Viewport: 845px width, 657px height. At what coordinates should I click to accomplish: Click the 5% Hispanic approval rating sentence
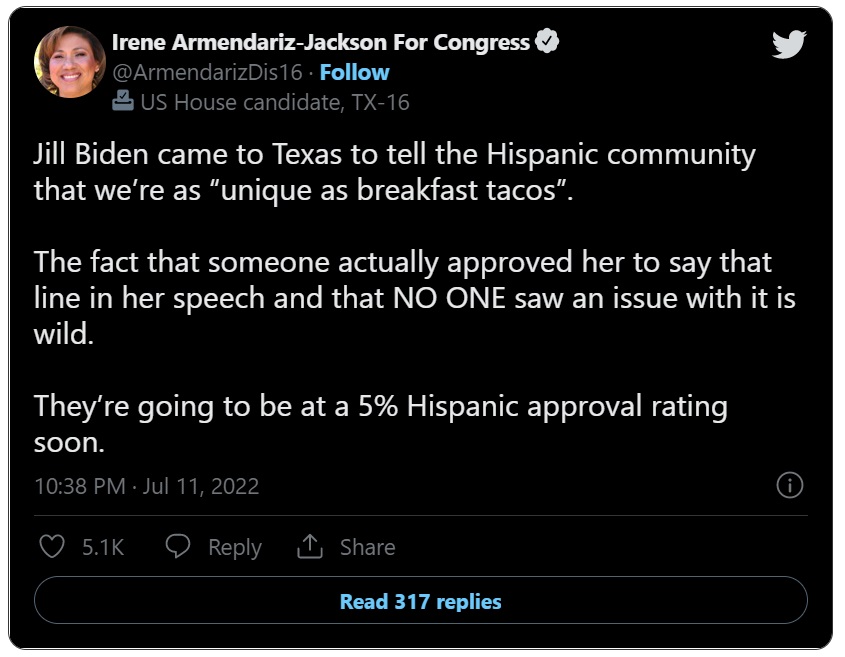coord(380,424)
